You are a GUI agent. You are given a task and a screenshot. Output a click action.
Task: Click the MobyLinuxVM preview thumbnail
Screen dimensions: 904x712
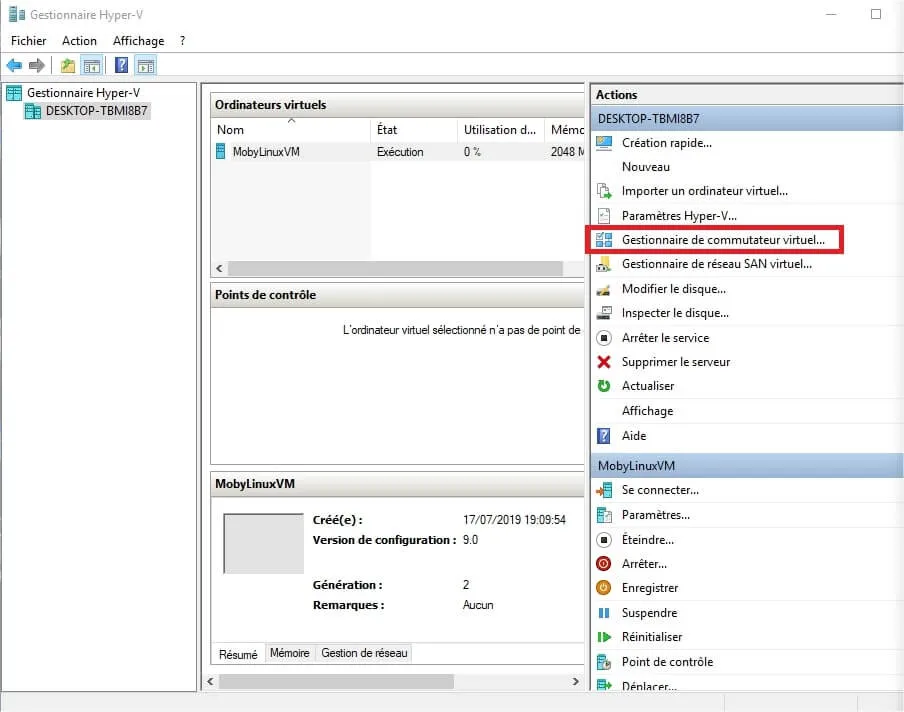(x=263, y=543)
